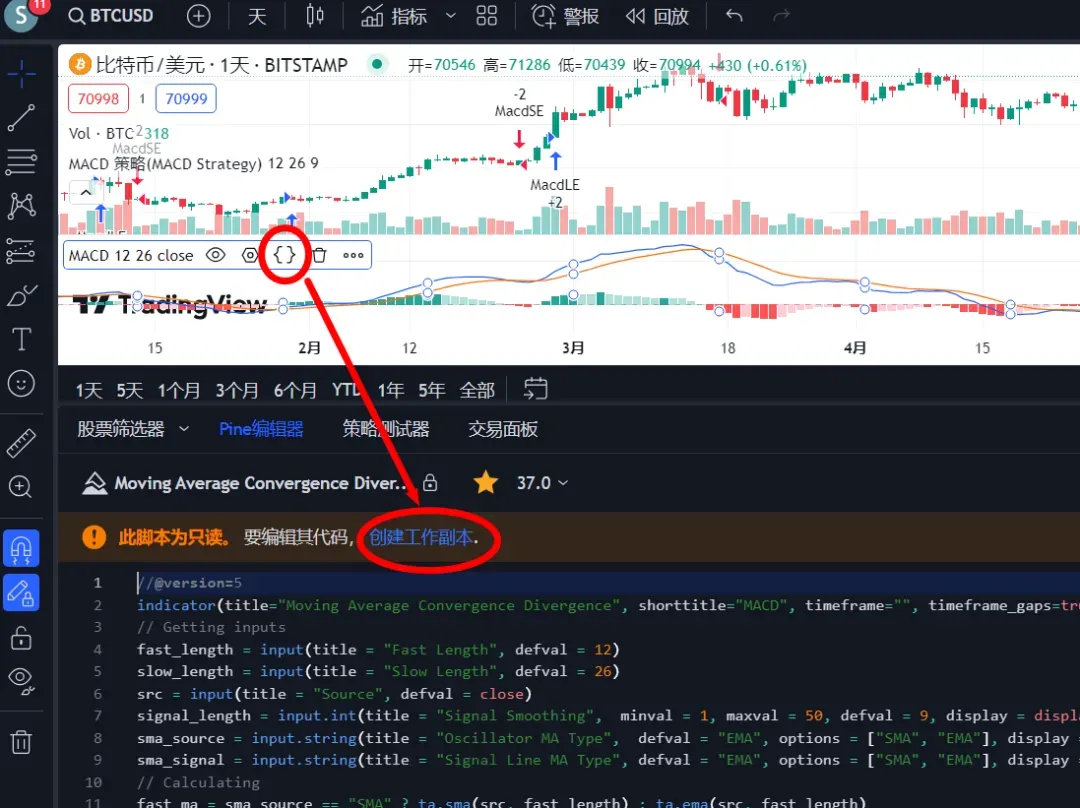Click the 70999 buy price button

(x=186, y=99)
